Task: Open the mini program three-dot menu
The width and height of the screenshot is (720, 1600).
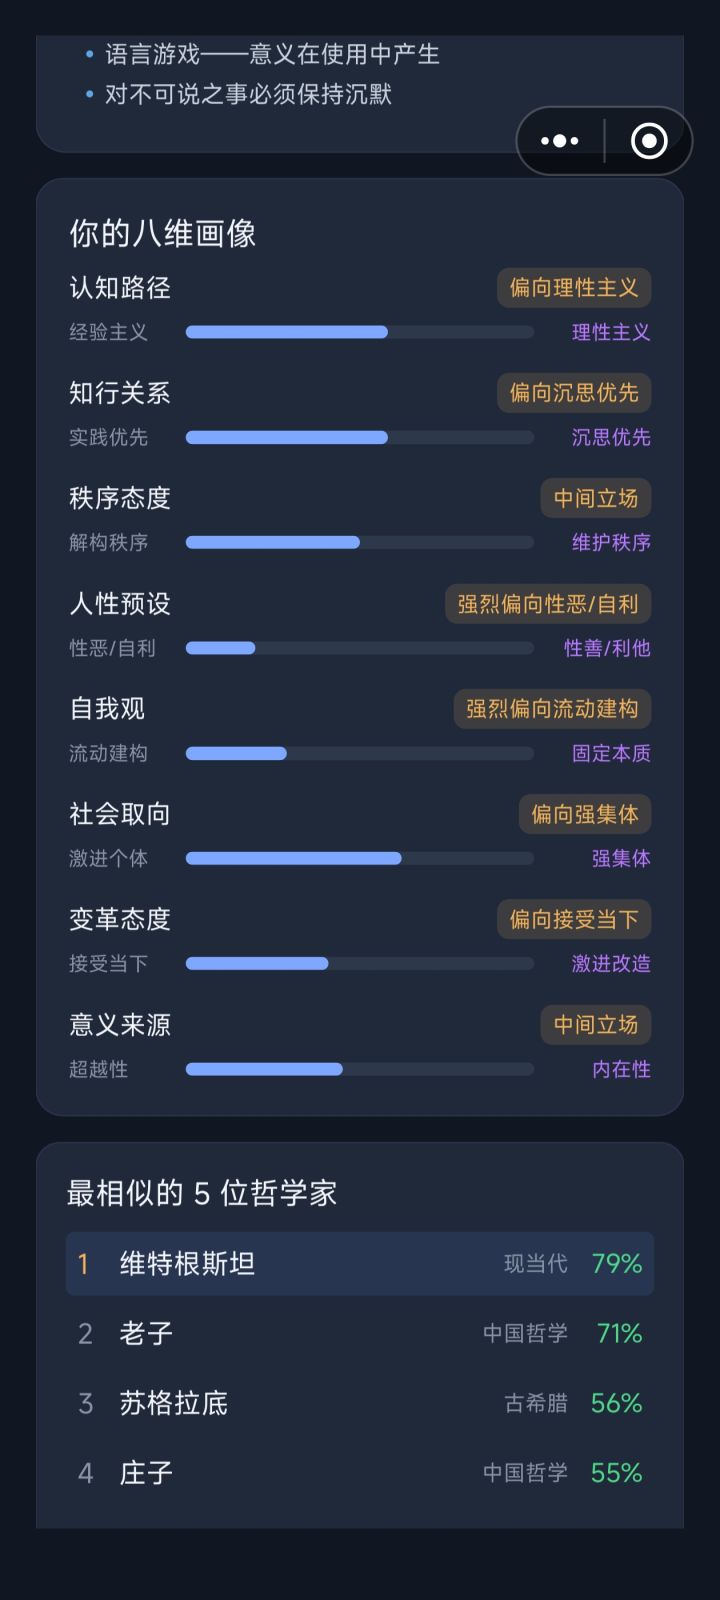Action: (560, 141)
